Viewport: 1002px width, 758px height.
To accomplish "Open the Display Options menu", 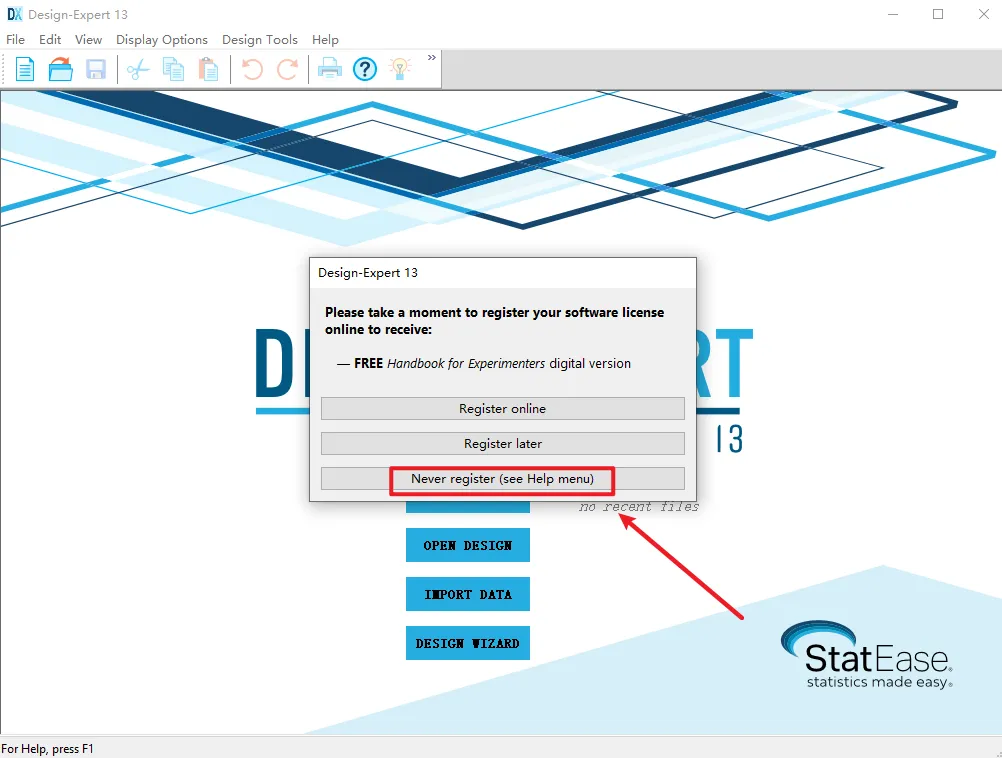I will (x=162, y=40).
